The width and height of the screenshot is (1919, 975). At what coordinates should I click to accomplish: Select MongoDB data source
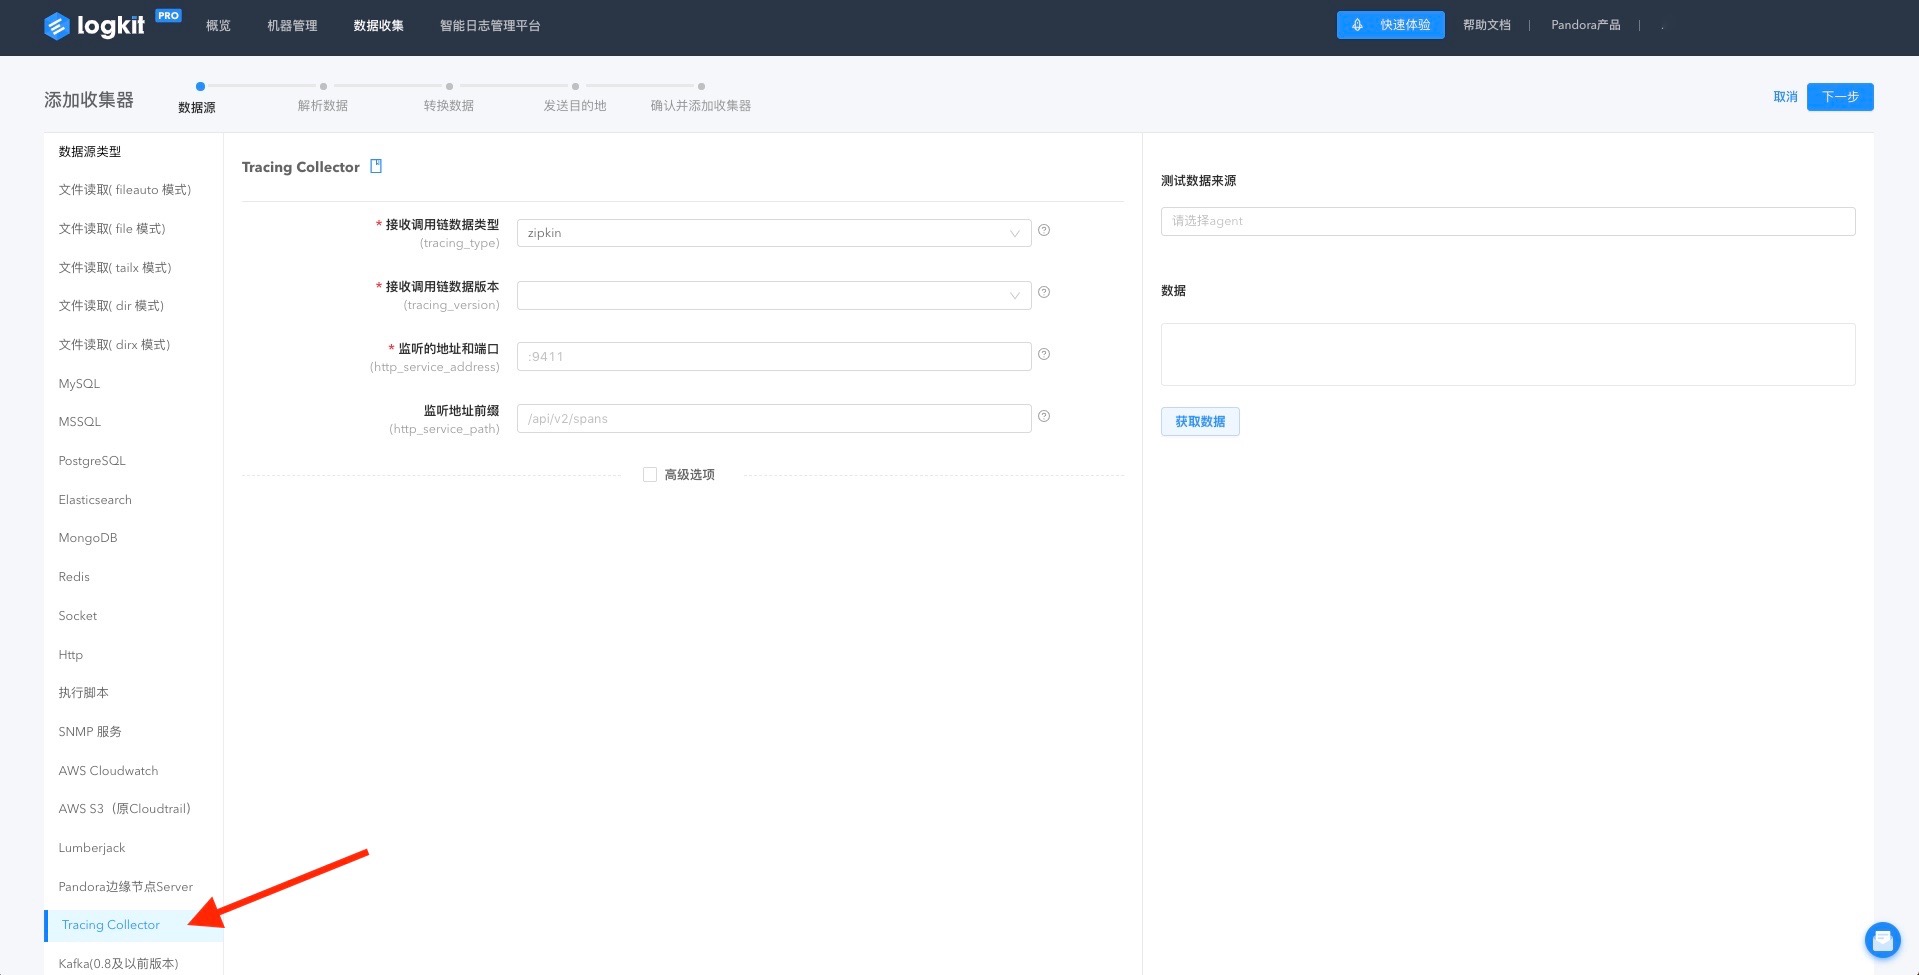[x=88, y=538]
